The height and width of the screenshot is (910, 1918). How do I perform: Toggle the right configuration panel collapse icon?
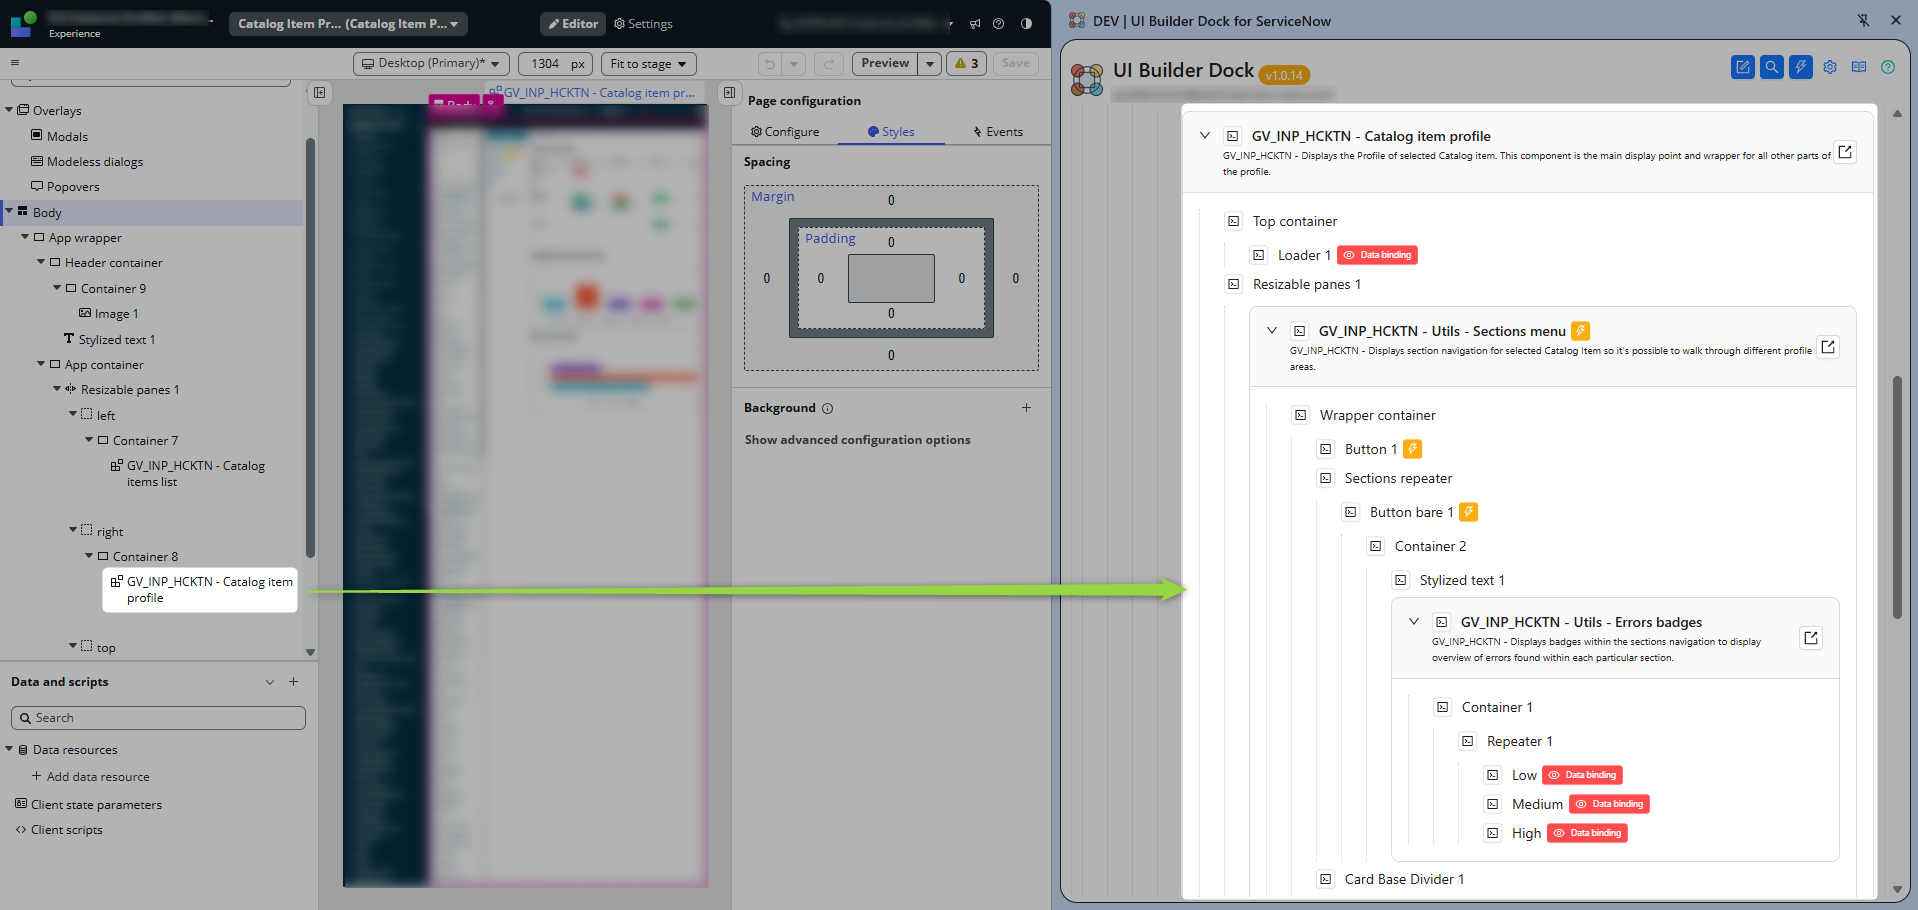pos(730,93)
